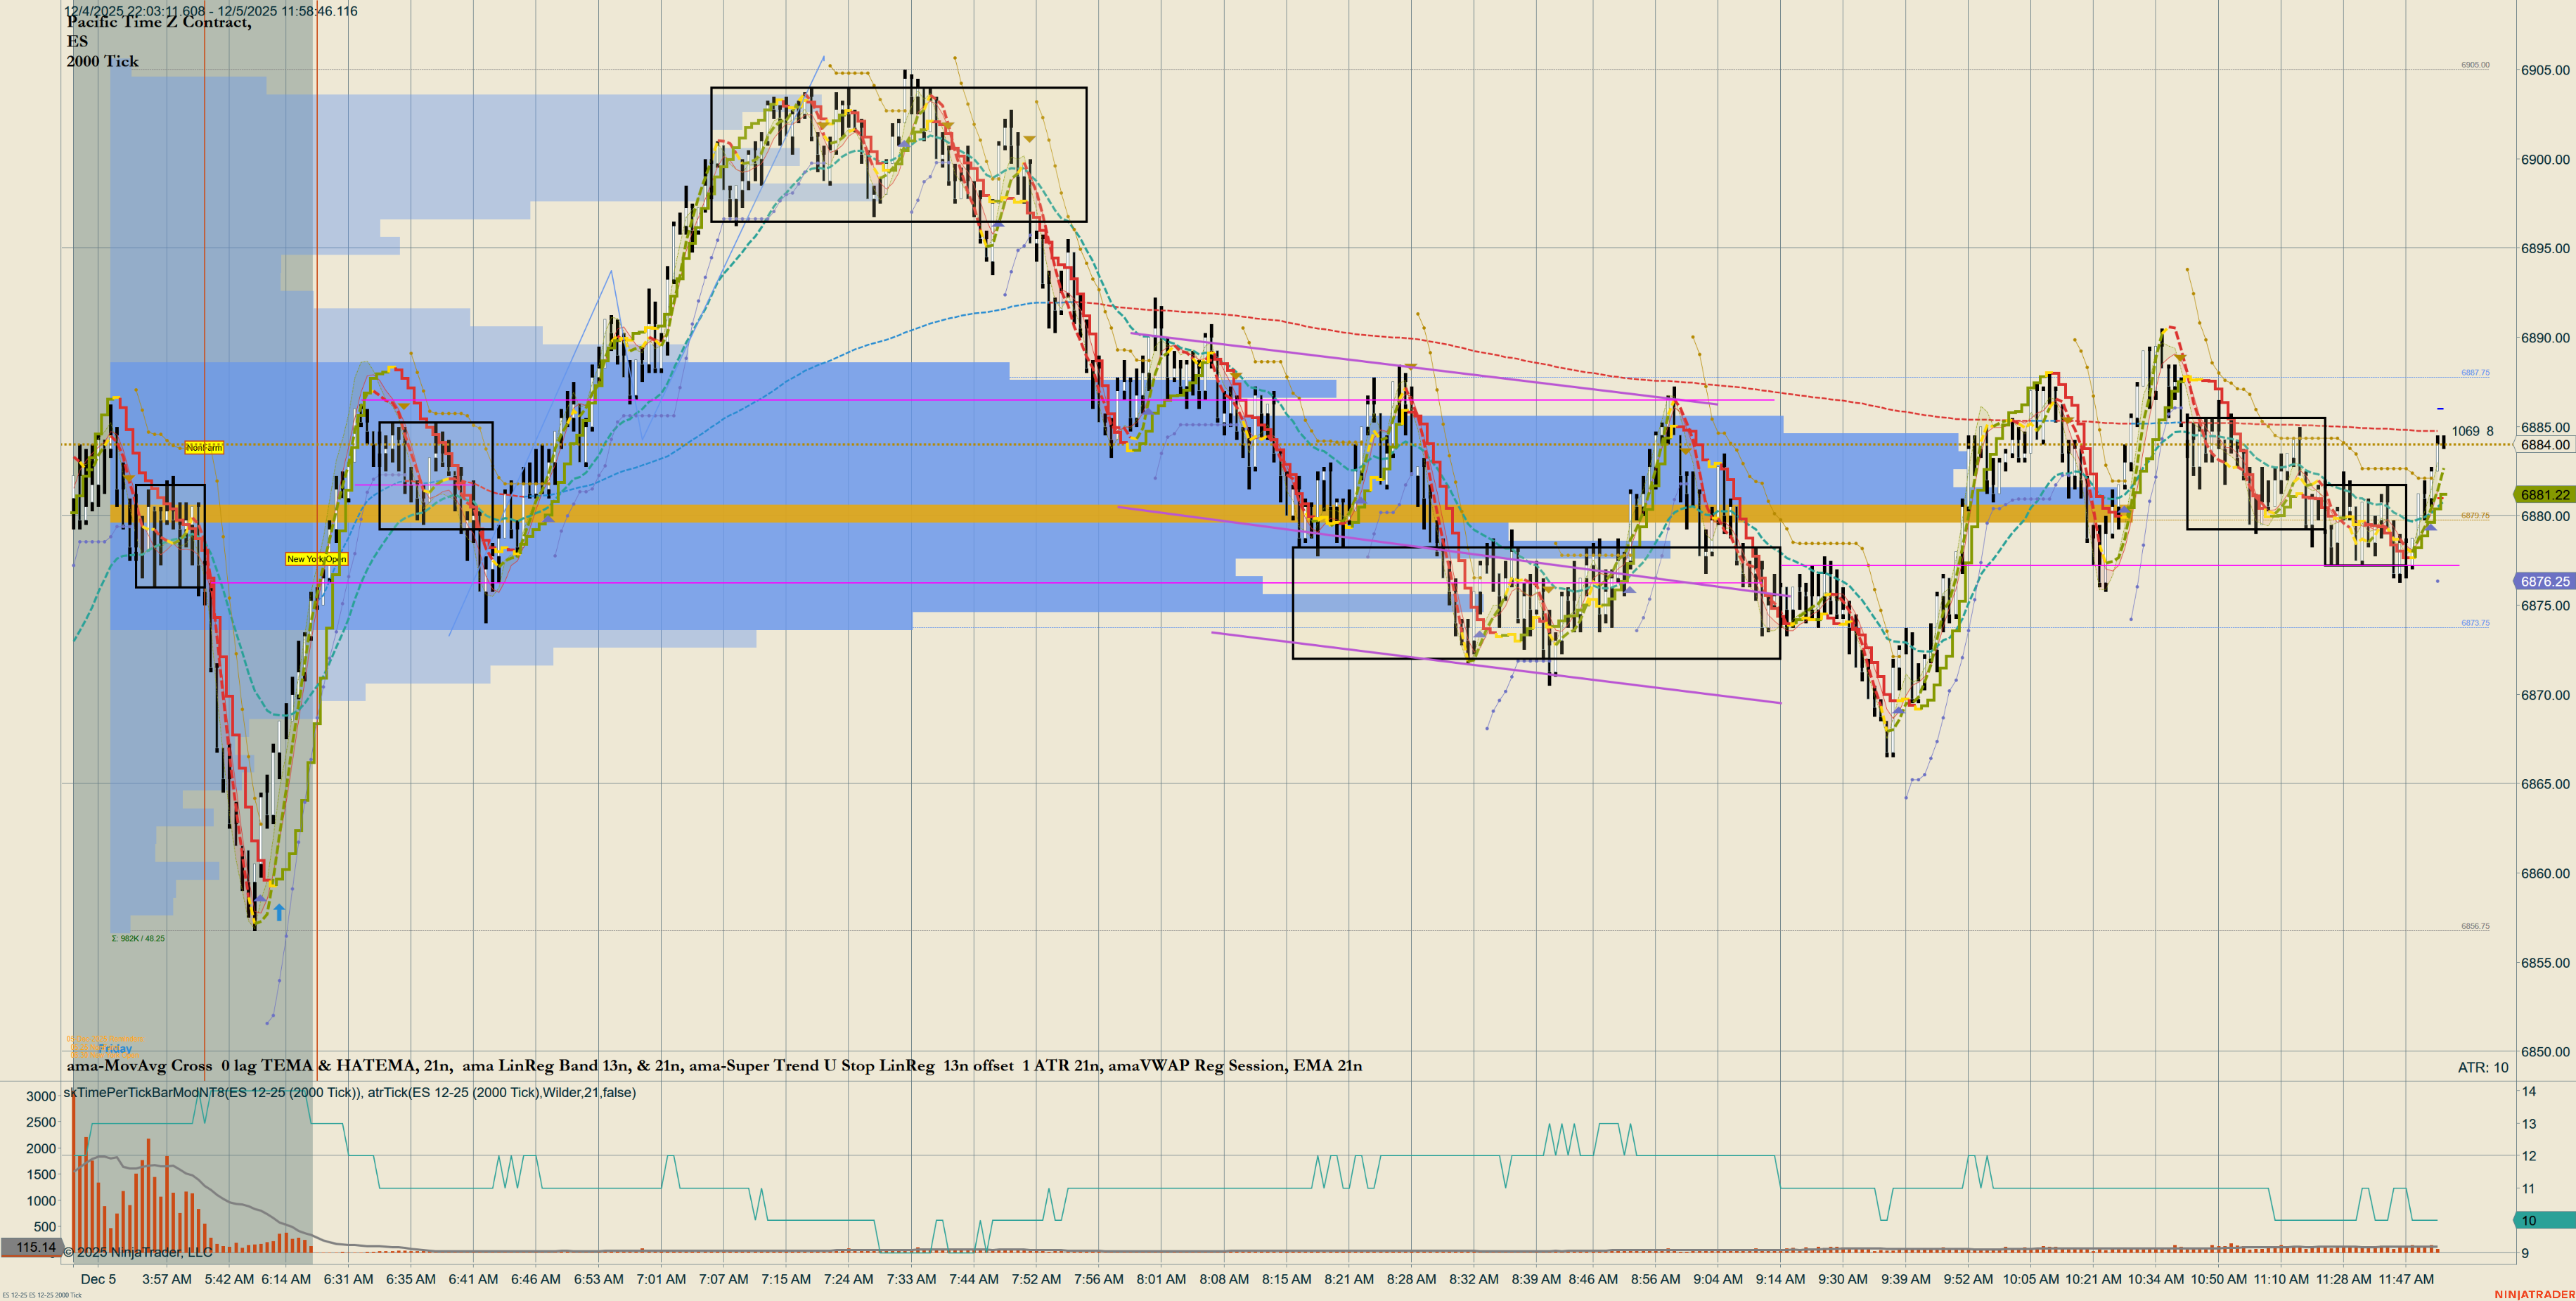Click the 1069 8 bar counter text

(2473, 431)
